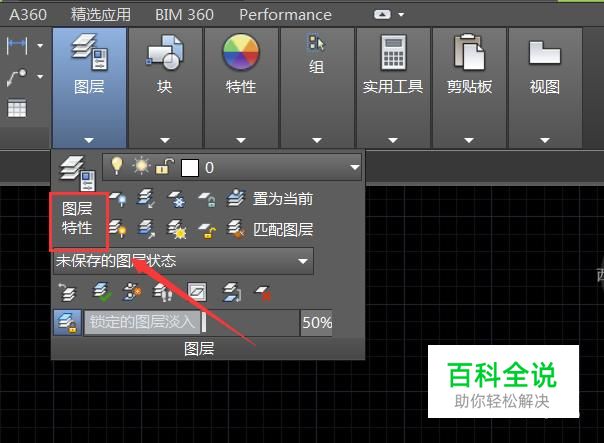The image size is (604, 443).
Task: Click the table tool icon
Action: [x=17, y=108]
